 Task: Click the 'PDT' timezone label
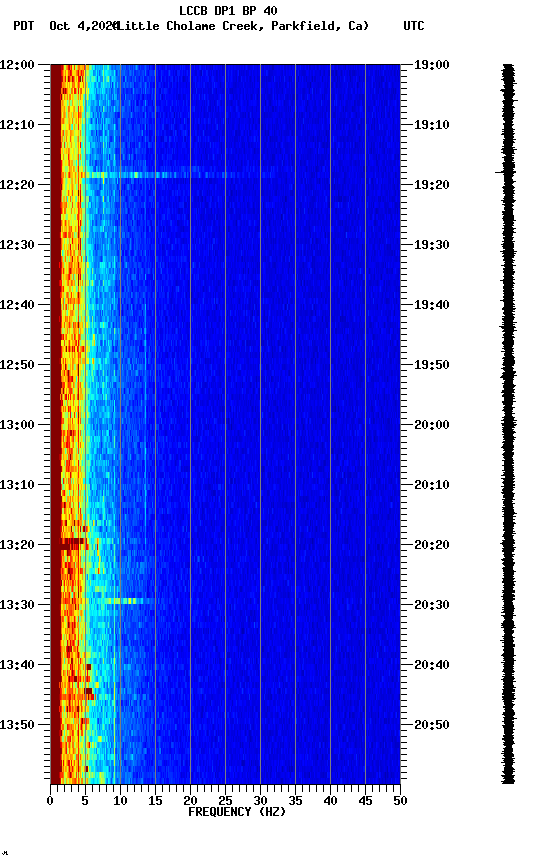point(24,26)
